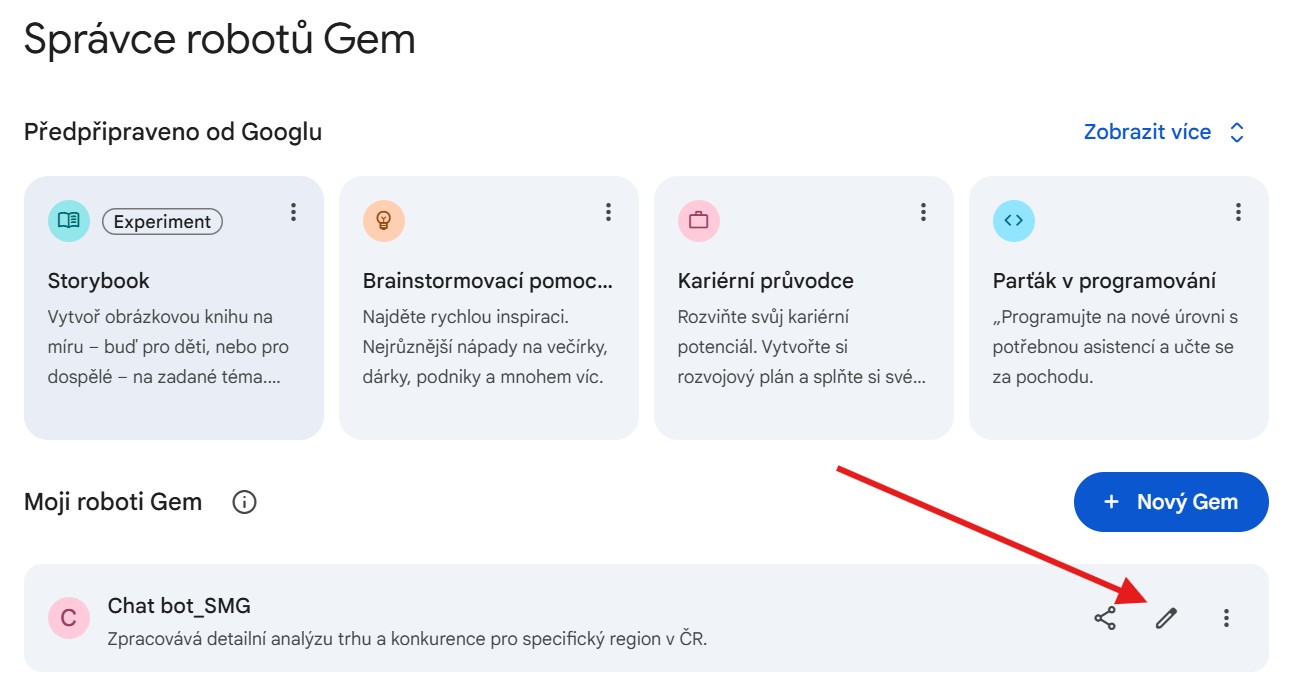Click the Parťák v programování code icon
Image resolution: width=1300 pixels, height=679 pixels.
pyautogui.click(x=1013, y=221)
